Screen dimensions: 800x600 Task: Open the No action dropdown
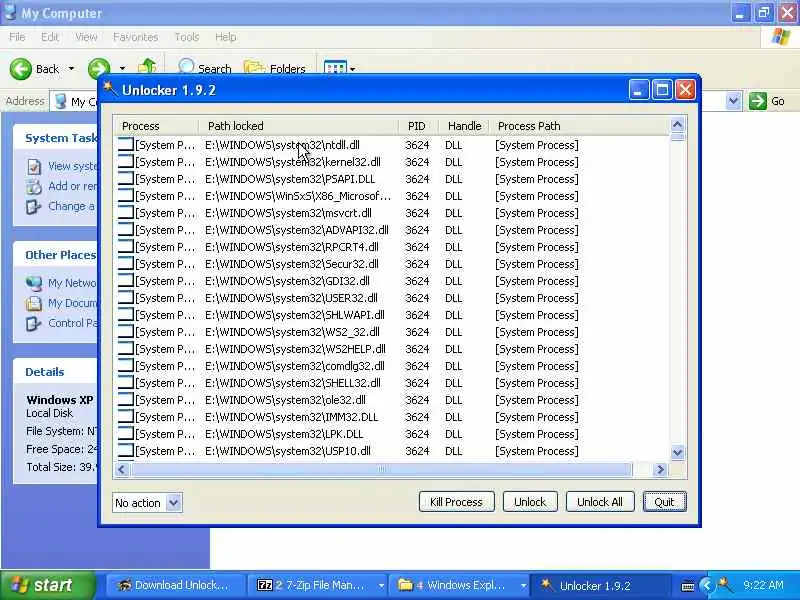147,503
